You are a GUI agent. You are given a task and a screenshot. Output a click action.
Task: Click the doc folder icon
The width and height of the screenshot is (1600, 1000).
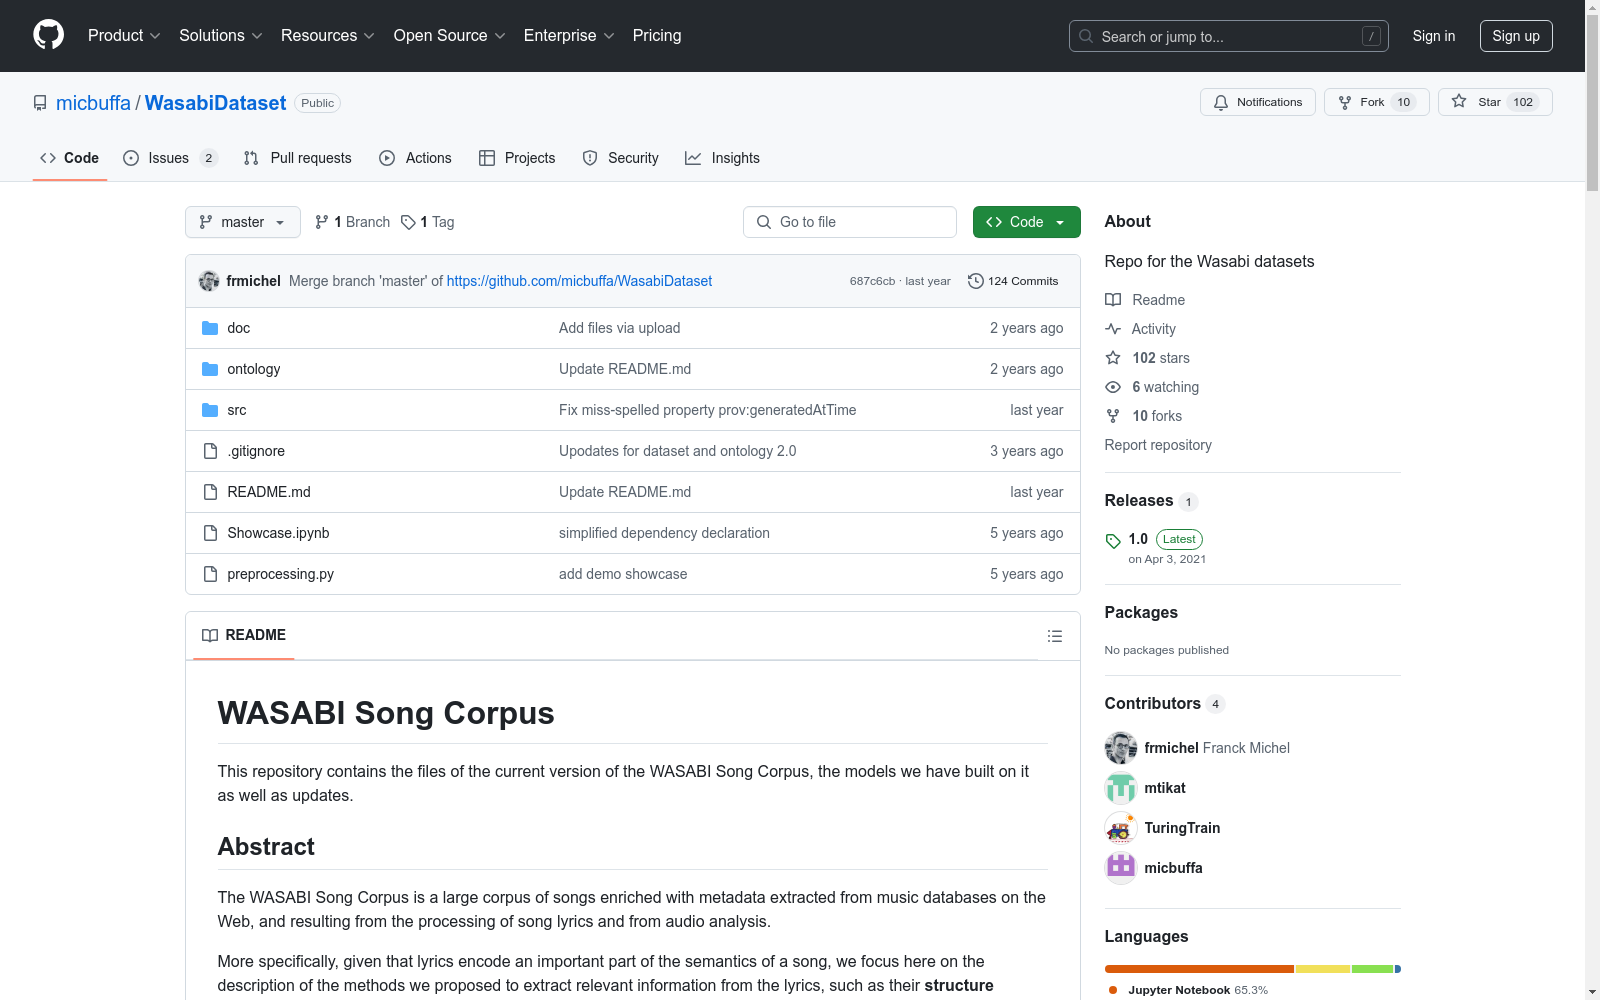tap(210, 328)
